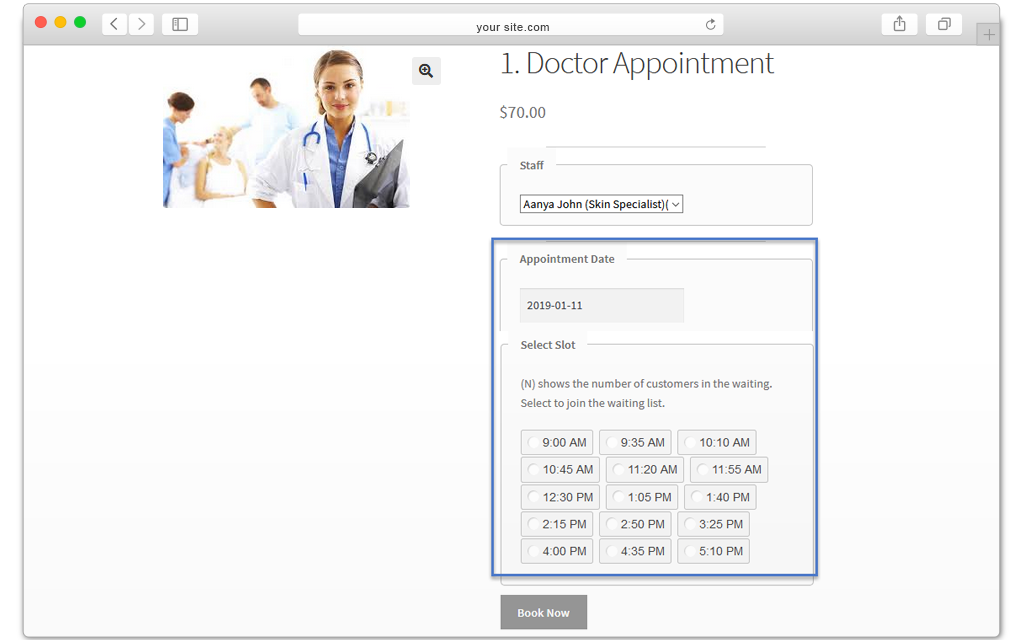
Task: Select the 2:50 PM time slot
Action: (635, 524)
